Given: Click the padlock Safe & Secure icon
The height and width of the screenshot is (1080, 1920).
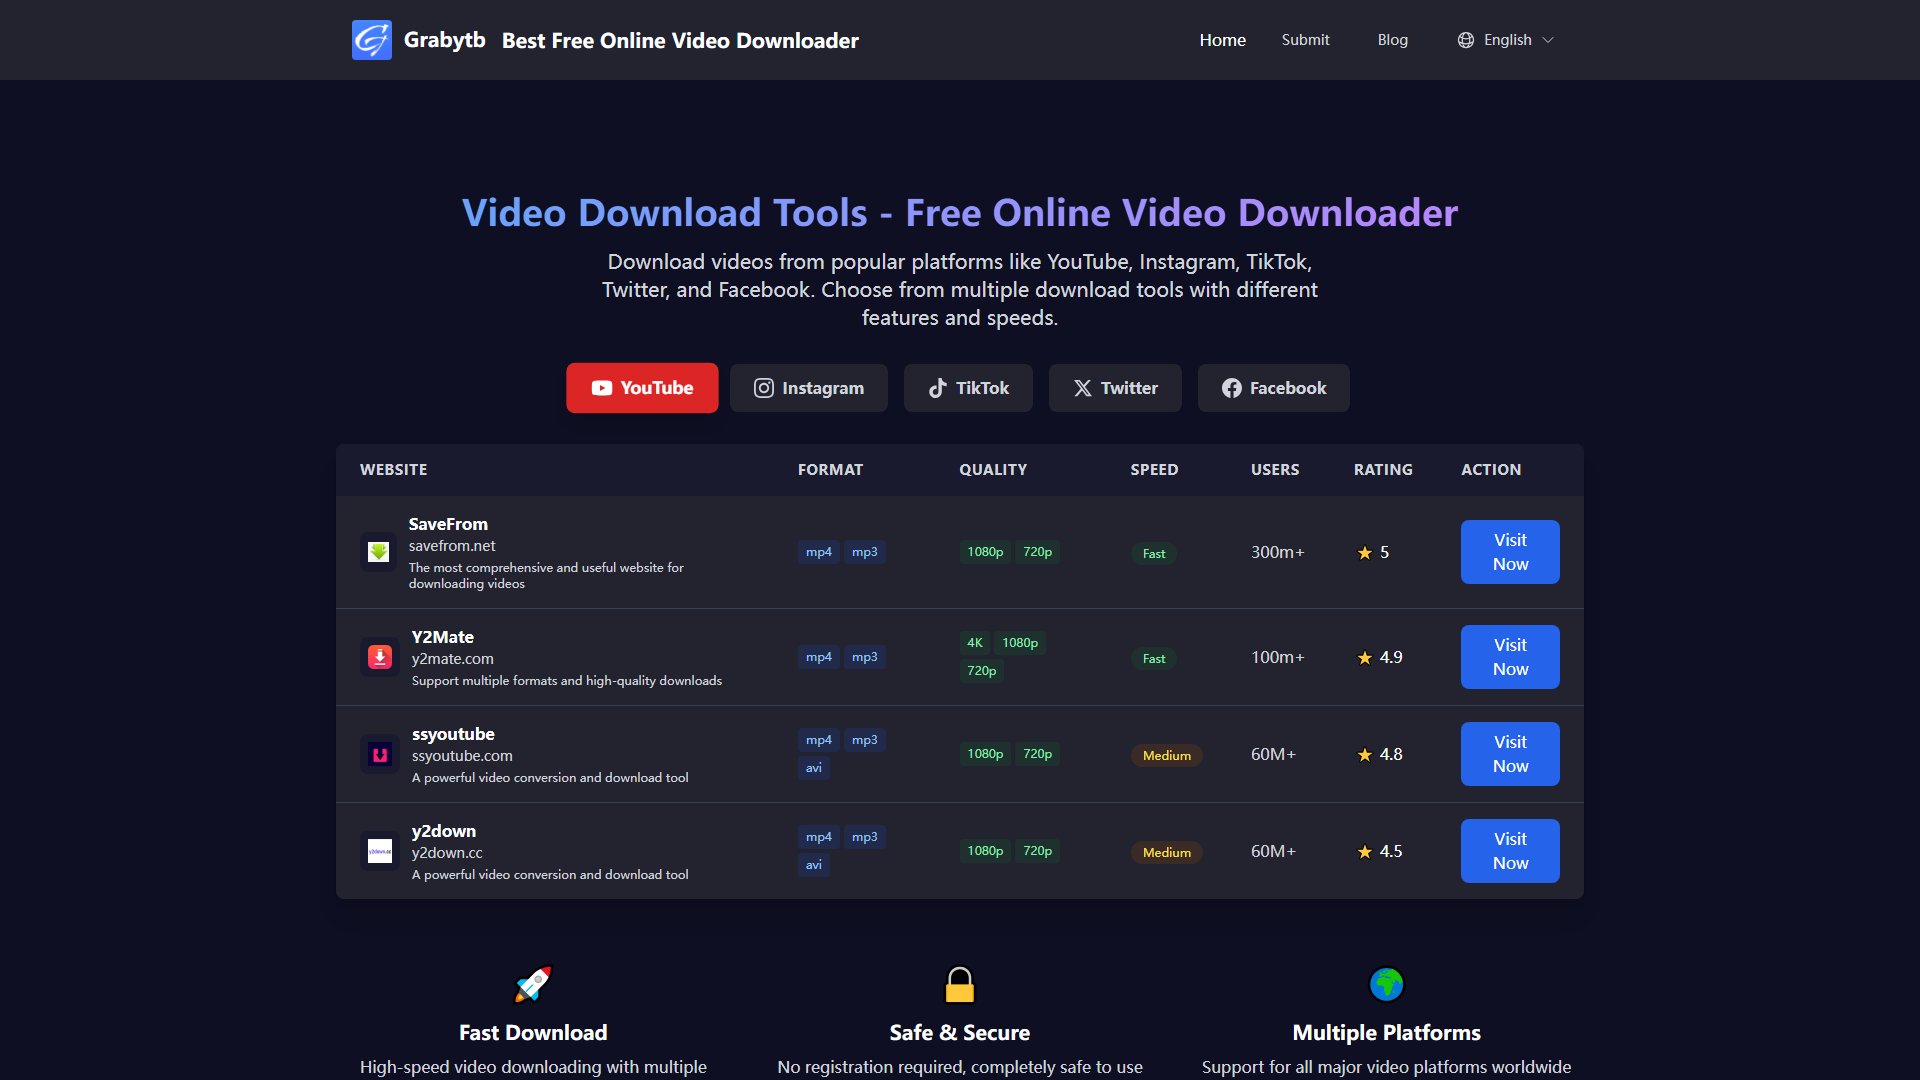Looking at the screenshot, I should coord(959,984).
